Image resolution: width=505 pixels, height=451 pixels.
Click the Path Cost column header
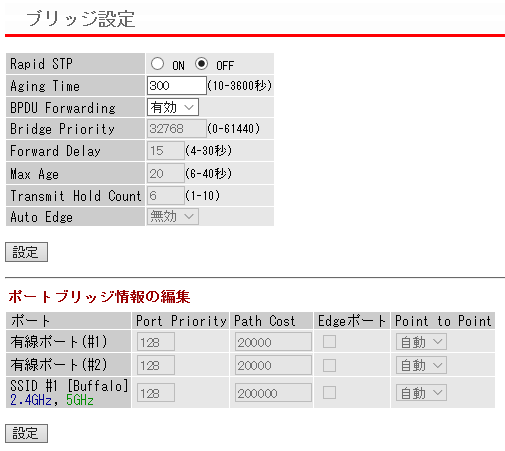(x=265, y=321)
